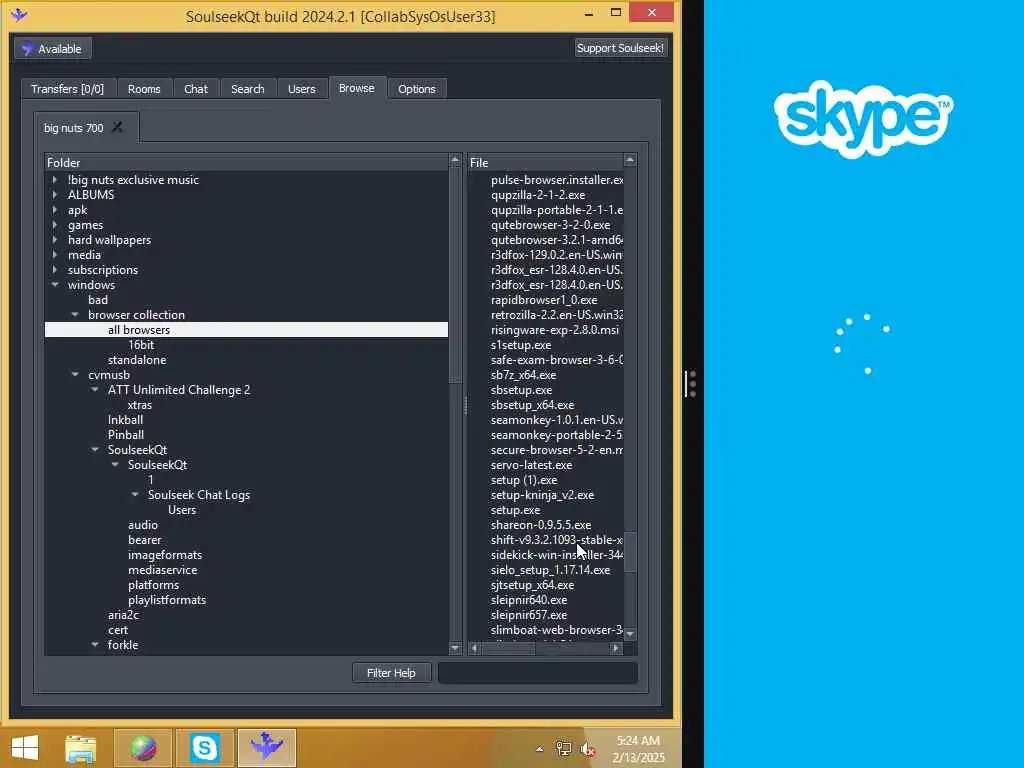This screenshot has height=768, width=1024.
Task: Select file setup-kninja_v2.exe
Action: [543, 495]
